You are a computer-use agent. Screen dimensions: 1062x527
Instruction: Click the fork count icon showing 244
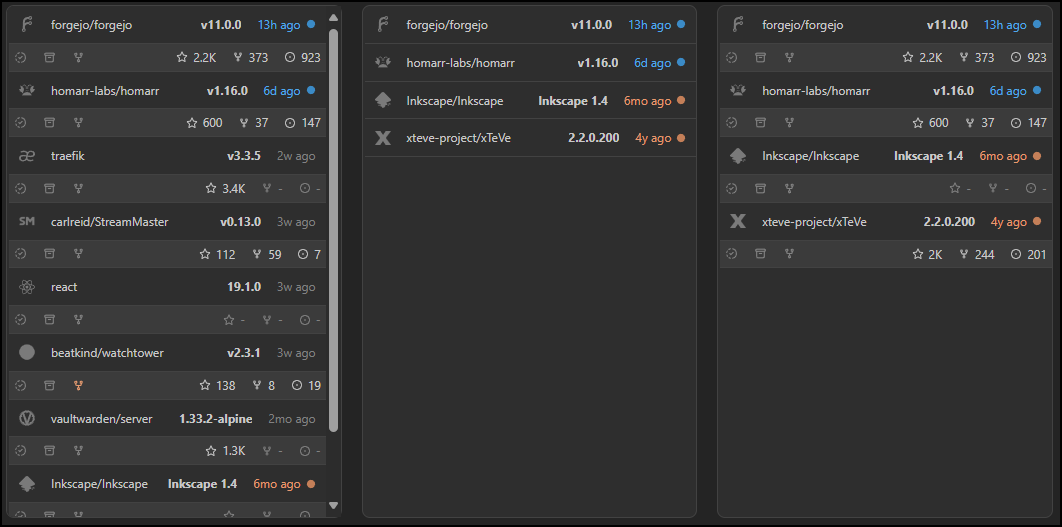point(964,255)
